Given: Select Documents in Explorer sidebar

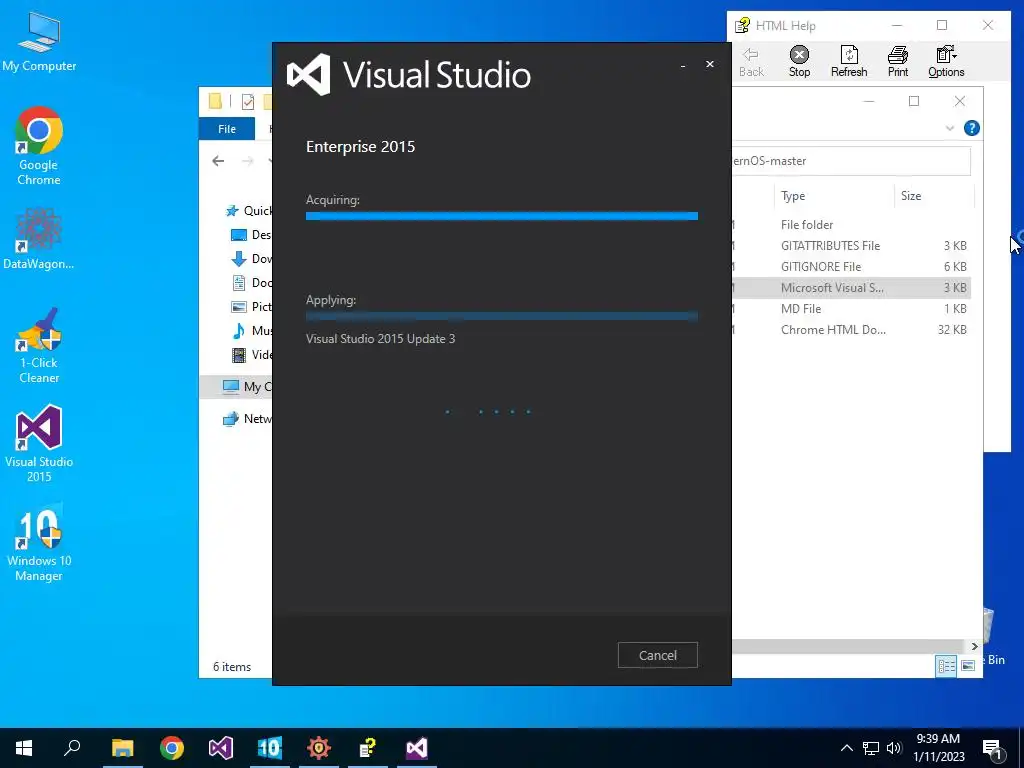Looking at the screenshot, I should click(251, 283).
